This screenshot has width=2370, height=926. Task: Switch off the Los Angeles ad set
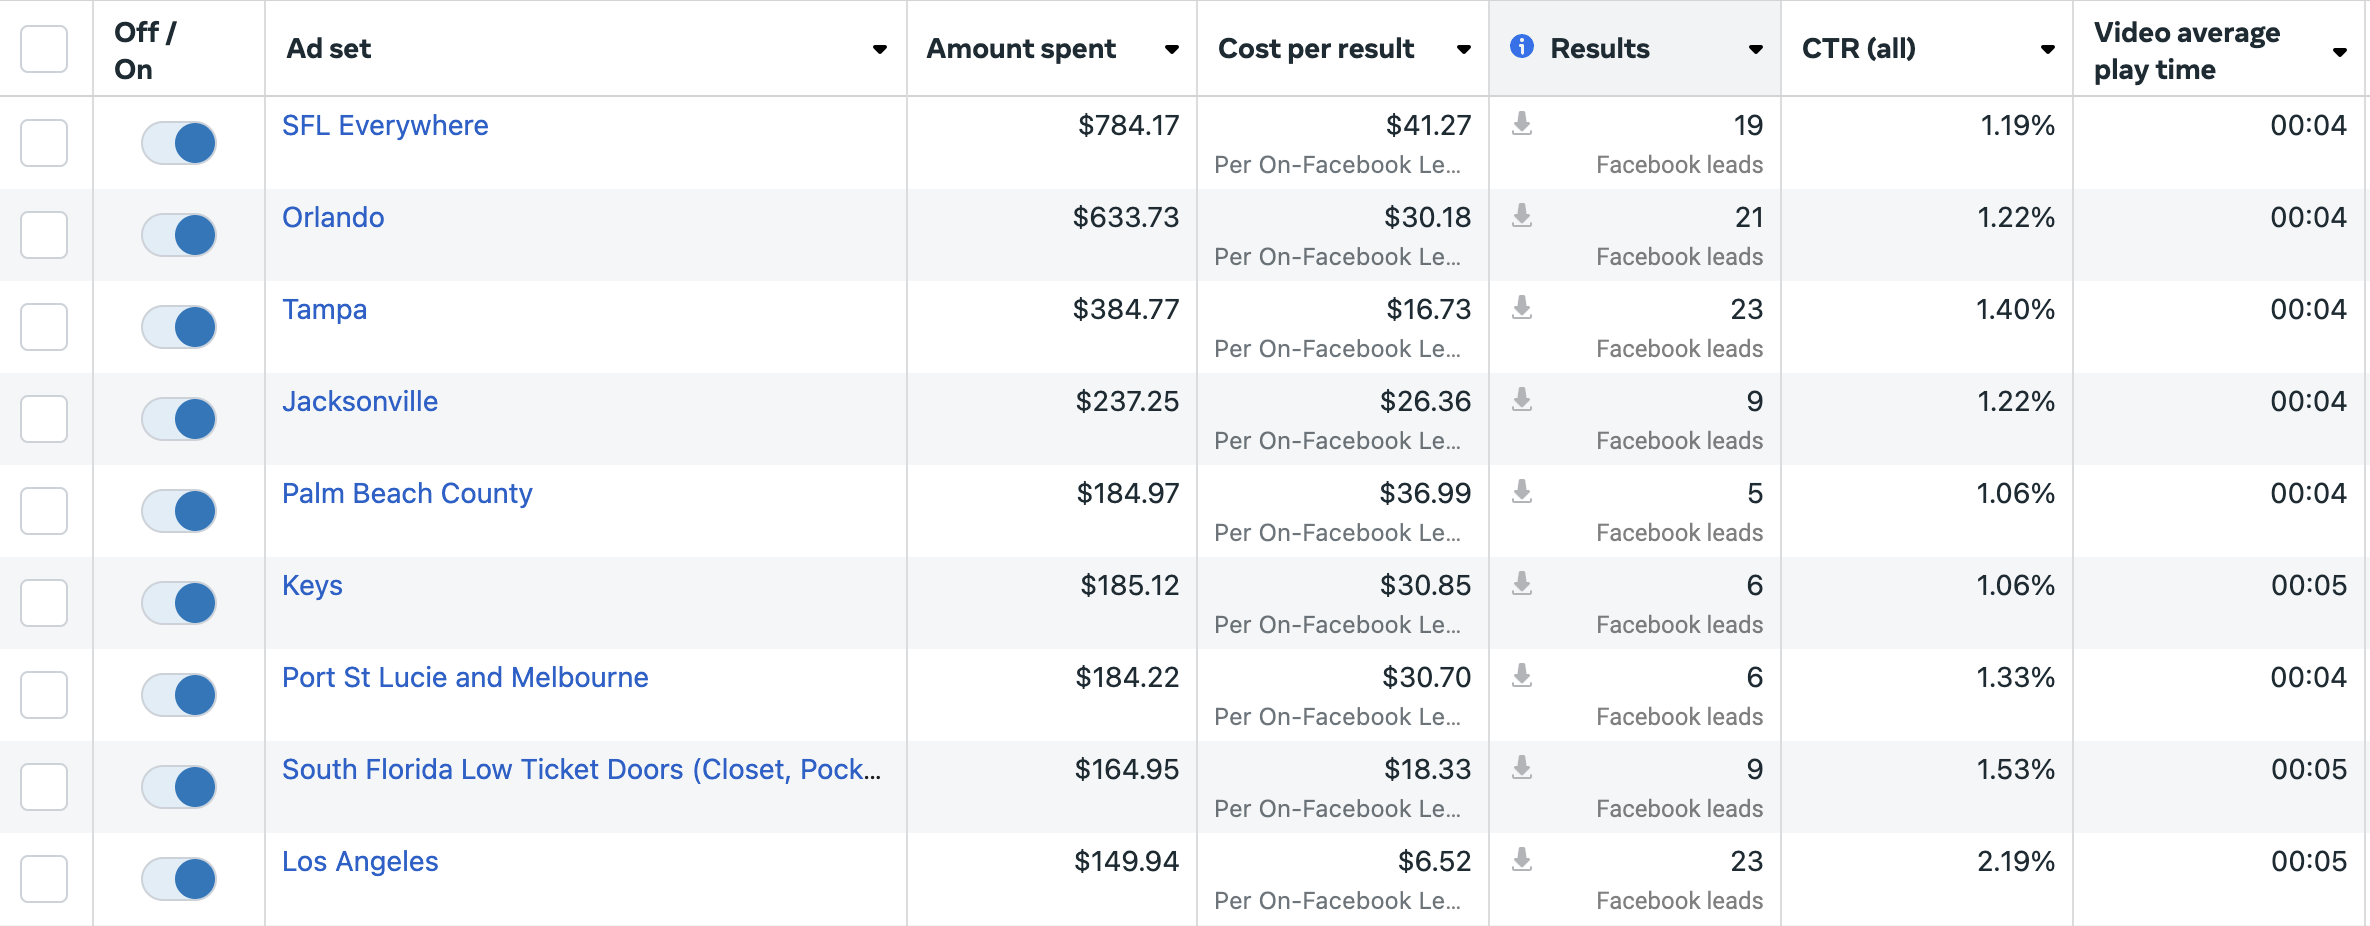pyautogui.click(x=178, y=879)
